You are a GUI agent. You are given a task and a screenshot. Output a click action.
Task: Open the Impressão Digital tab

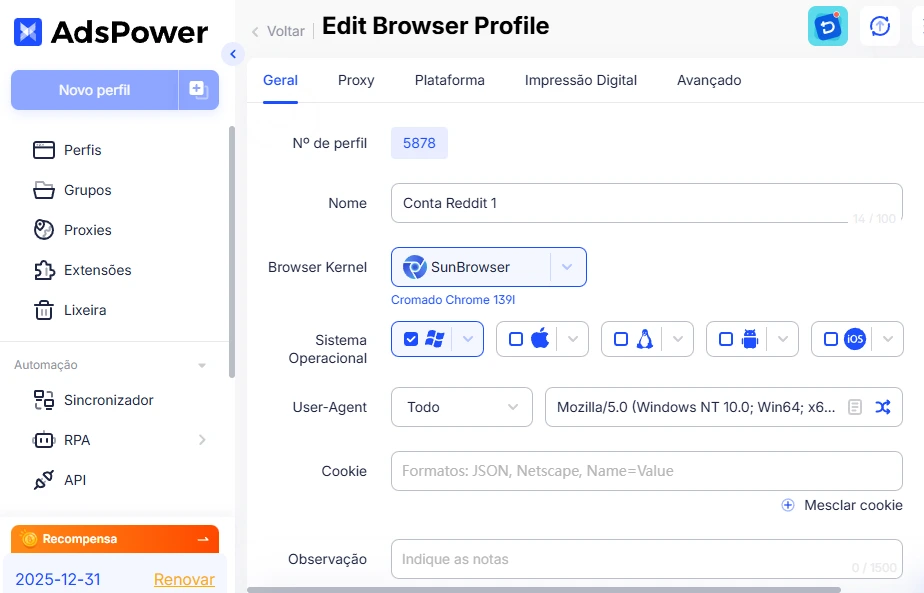click(x=580, y=80)
